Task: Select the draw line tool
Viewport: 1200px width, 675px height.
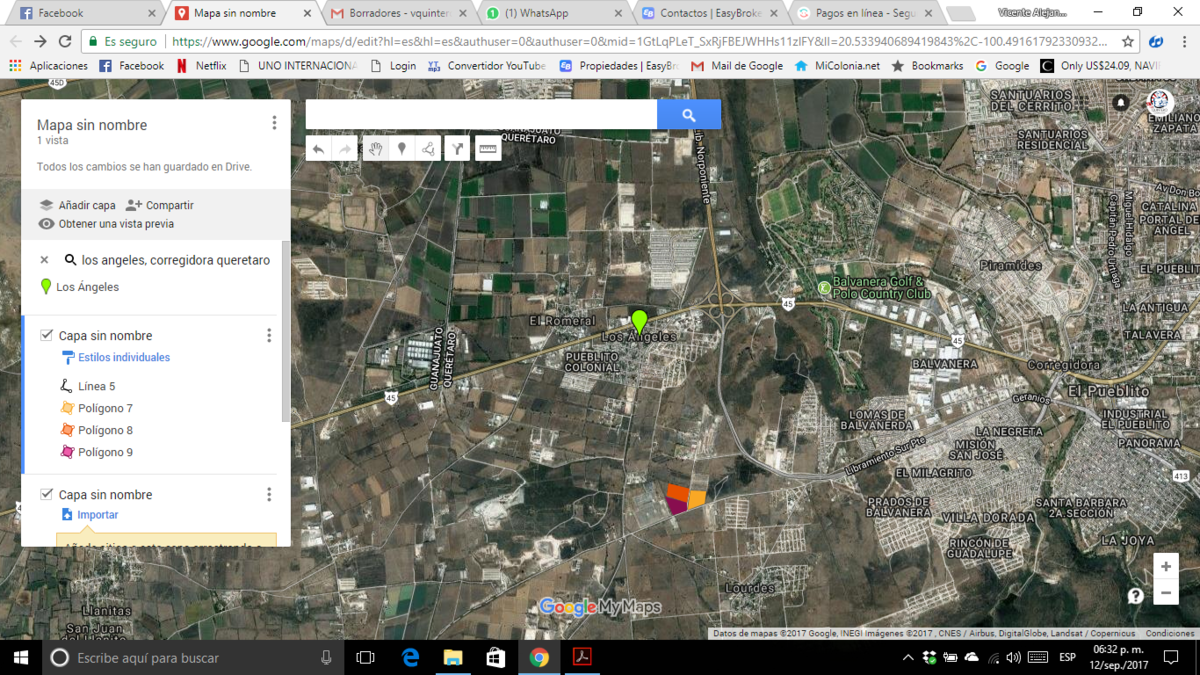Action: pos(429,149)
